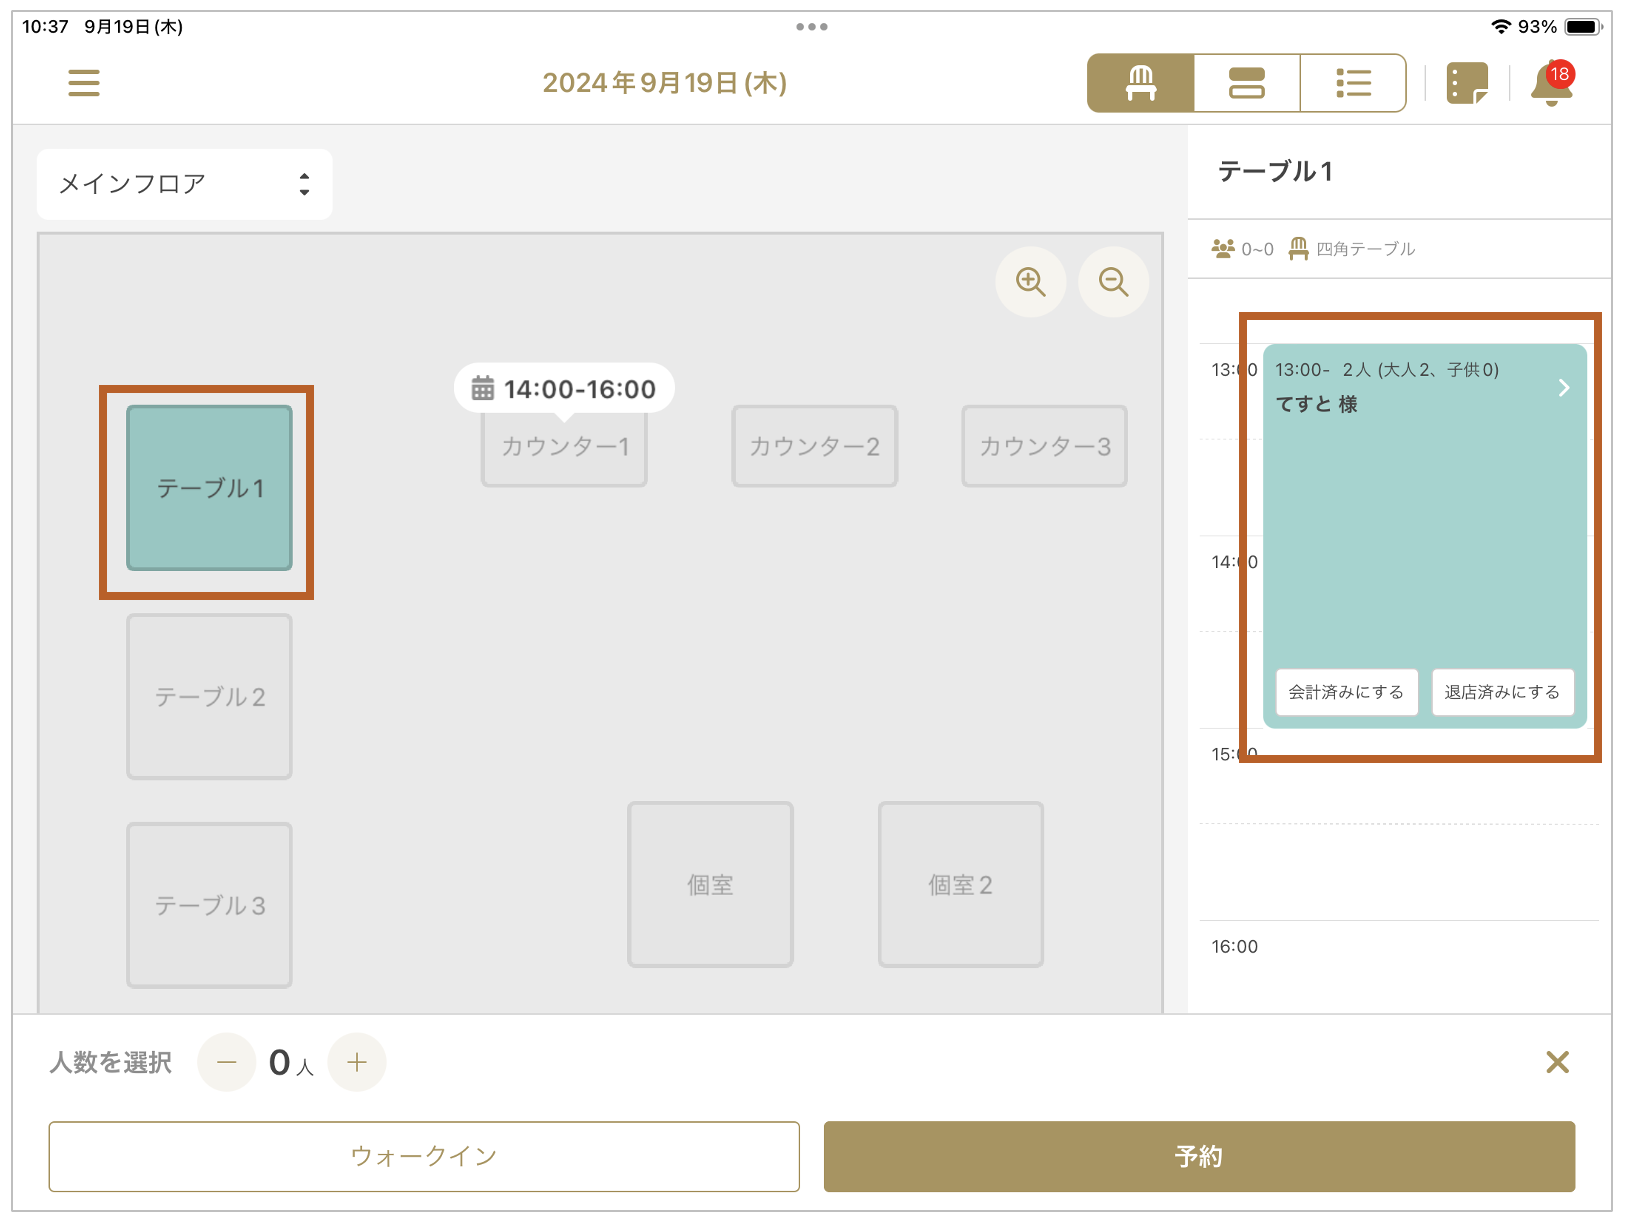Click 退店済みにする button
Screen dimensions: 1628x1222
coord(1502,692)
